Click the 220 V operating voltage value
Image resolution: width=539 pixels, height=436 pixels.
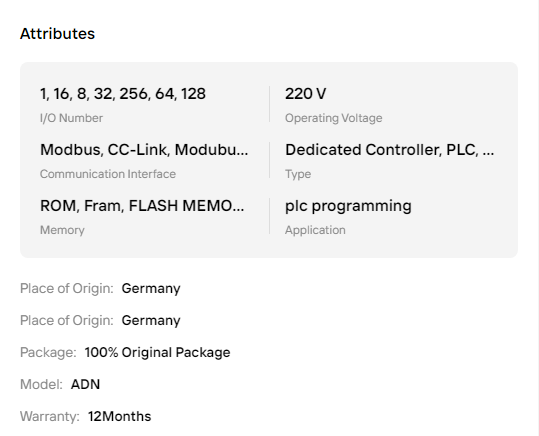pos(306,94)
